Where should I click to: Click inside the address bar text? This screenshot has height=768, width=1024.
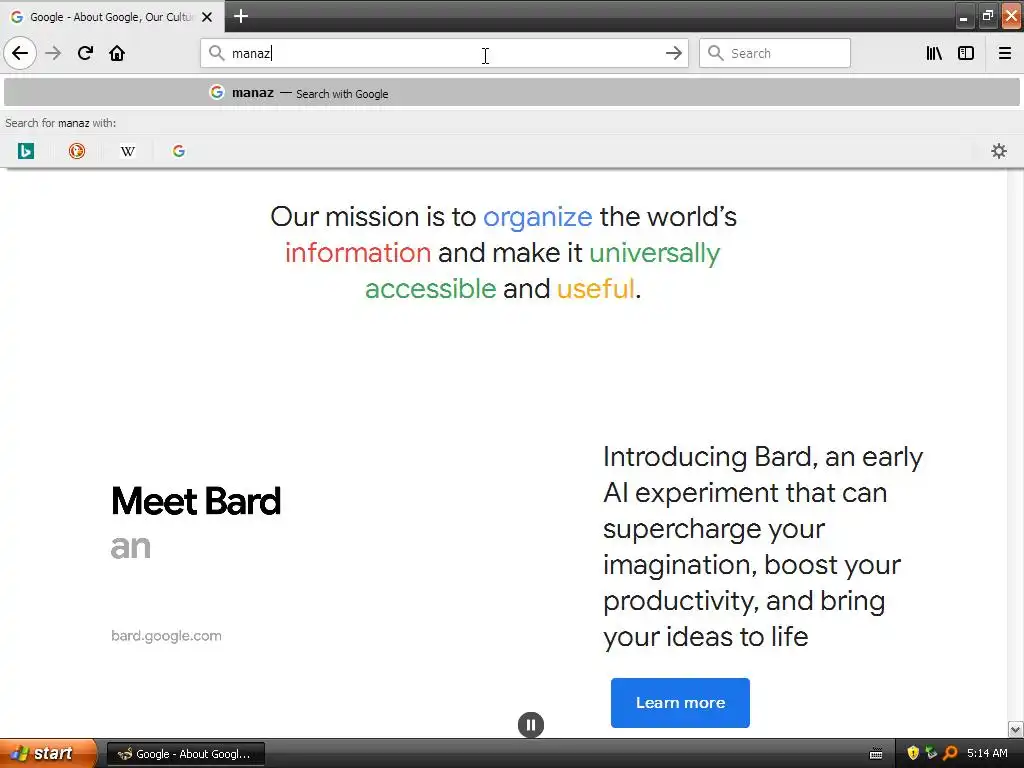444,53
